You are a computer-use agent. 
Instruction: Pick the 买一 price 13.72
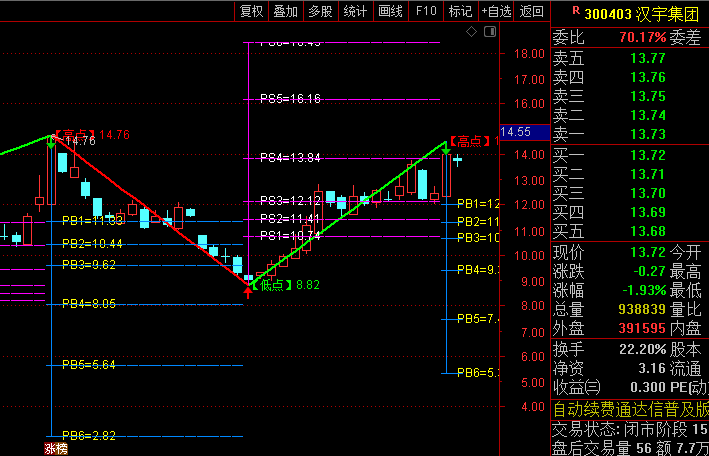click(648, 155)
